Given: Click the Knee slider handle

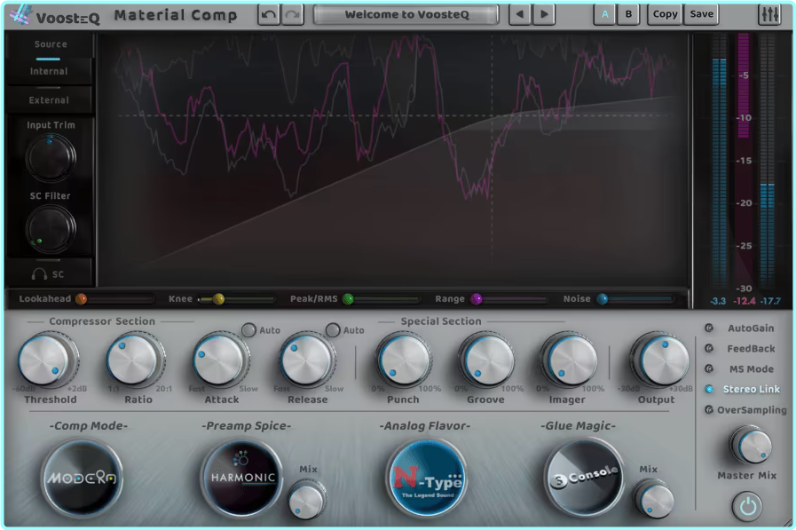Looking at the screenshot, I should (x=218, y=299).
